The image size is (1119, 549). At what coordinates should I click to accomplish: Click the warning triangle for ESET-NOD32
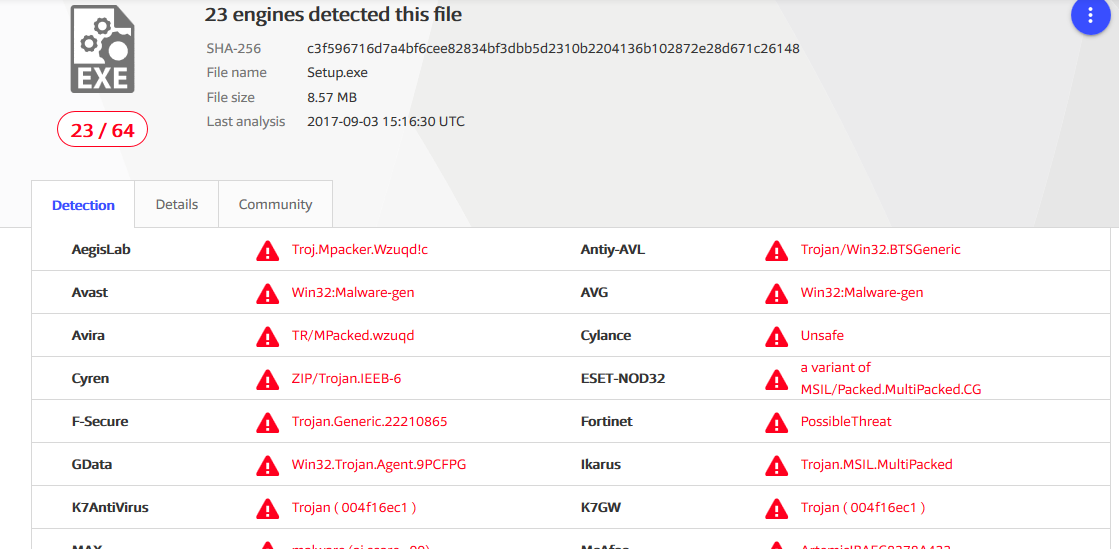click(776, 378)
